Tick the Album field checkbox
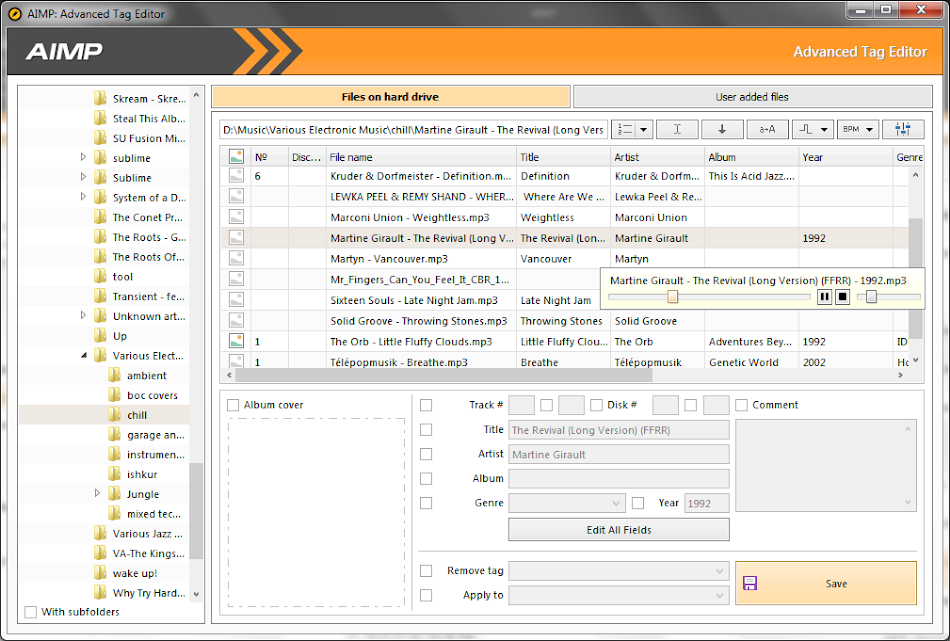This screenshot has width=950, height=641. (x=426, y=479)
